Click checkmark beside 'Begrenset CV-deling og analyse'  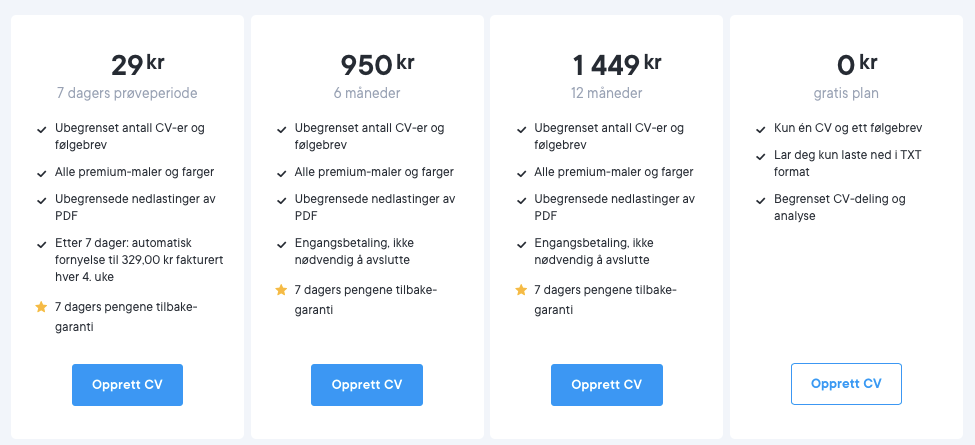tap(761, 200)
